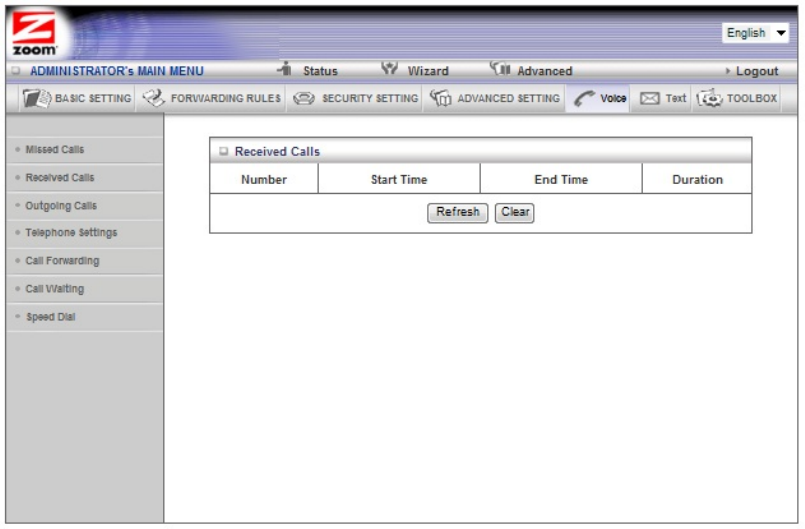Click the Voice phone handset icon
This screenshot has width=805, height=529.
(584, 98)
